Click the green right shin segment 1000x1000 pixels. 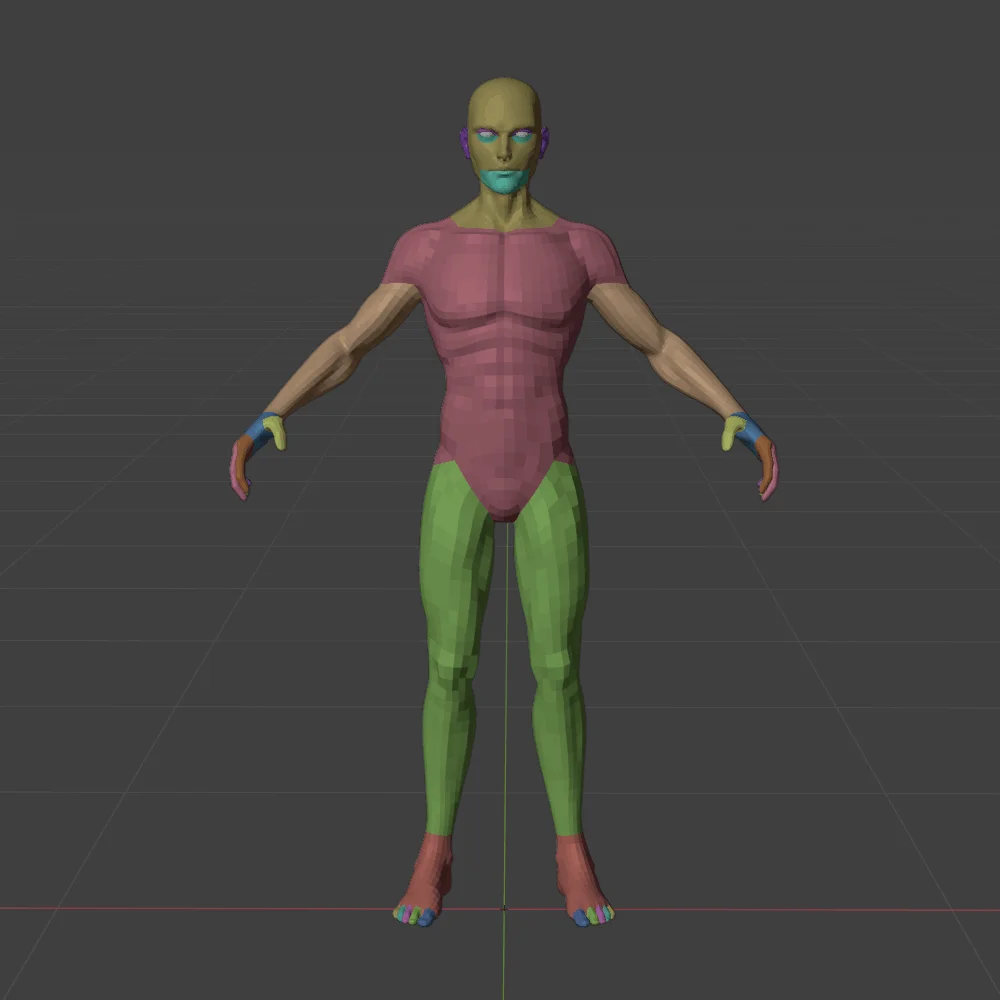click(x=447, y=740)
